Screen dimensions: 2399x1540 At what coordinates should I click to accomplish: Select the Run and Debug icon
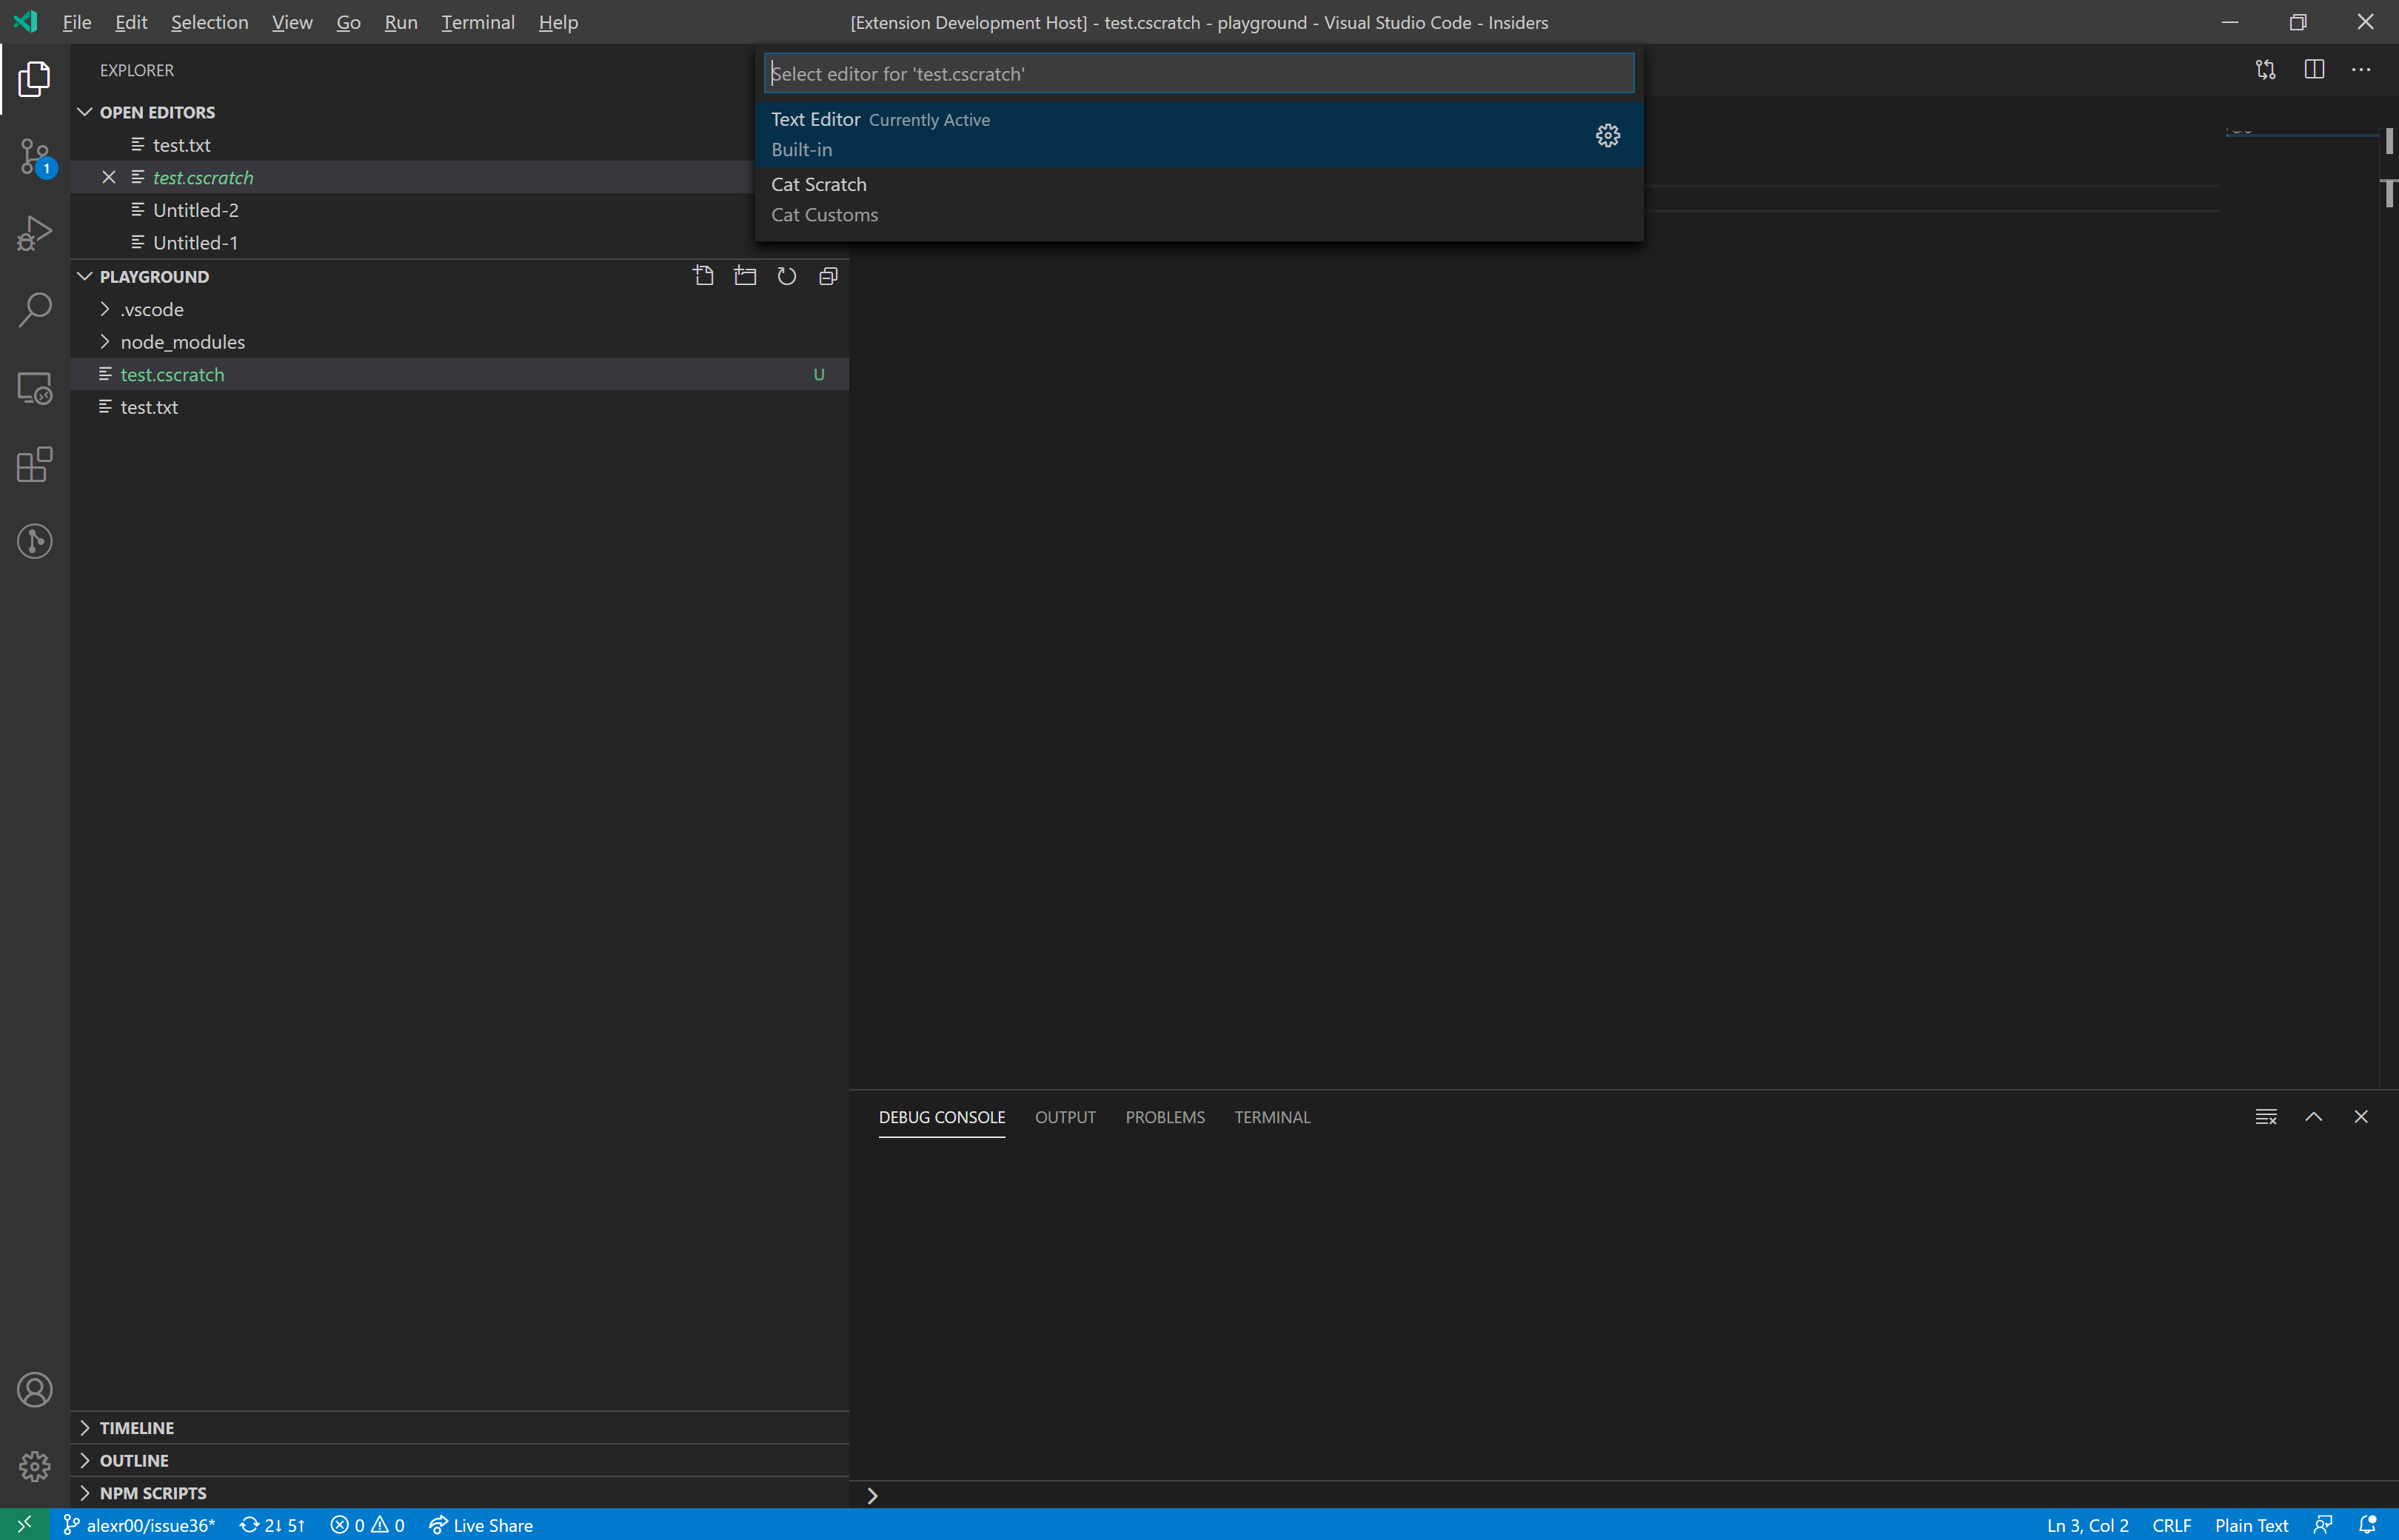click(34, 232)
